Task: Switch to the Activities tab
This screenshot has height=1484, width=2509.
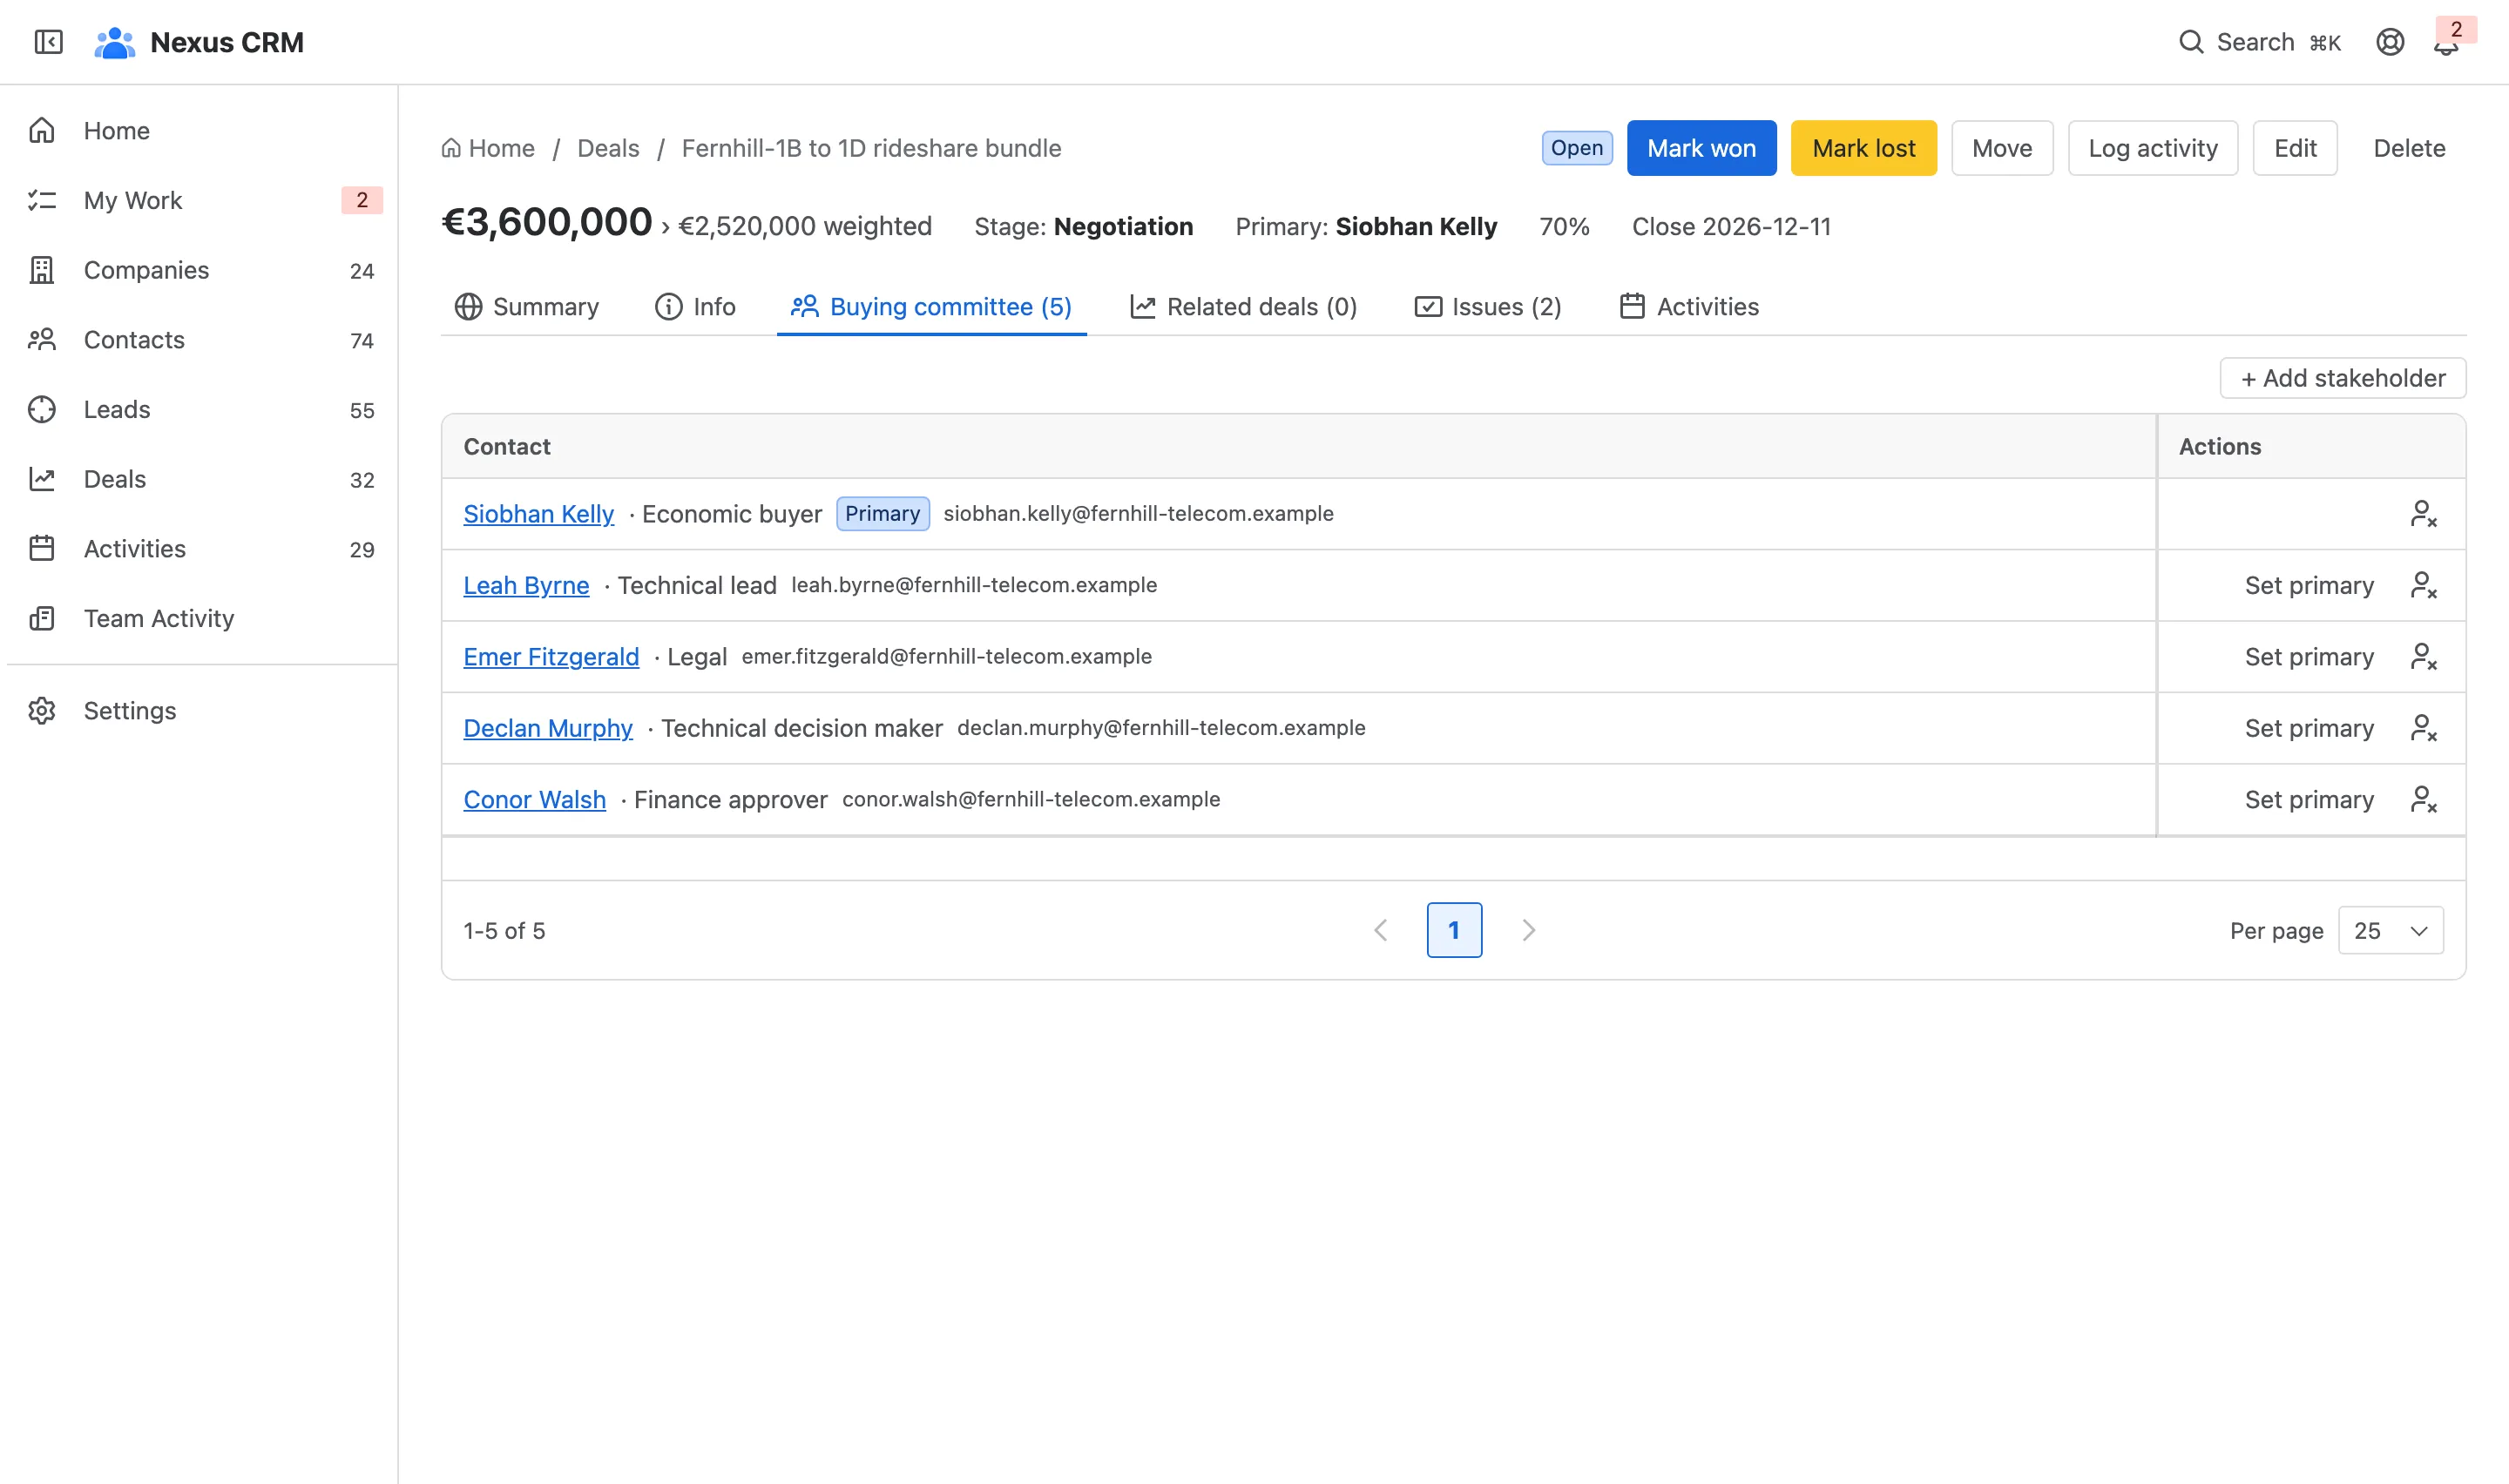Action: click(x=1689, y=307)
